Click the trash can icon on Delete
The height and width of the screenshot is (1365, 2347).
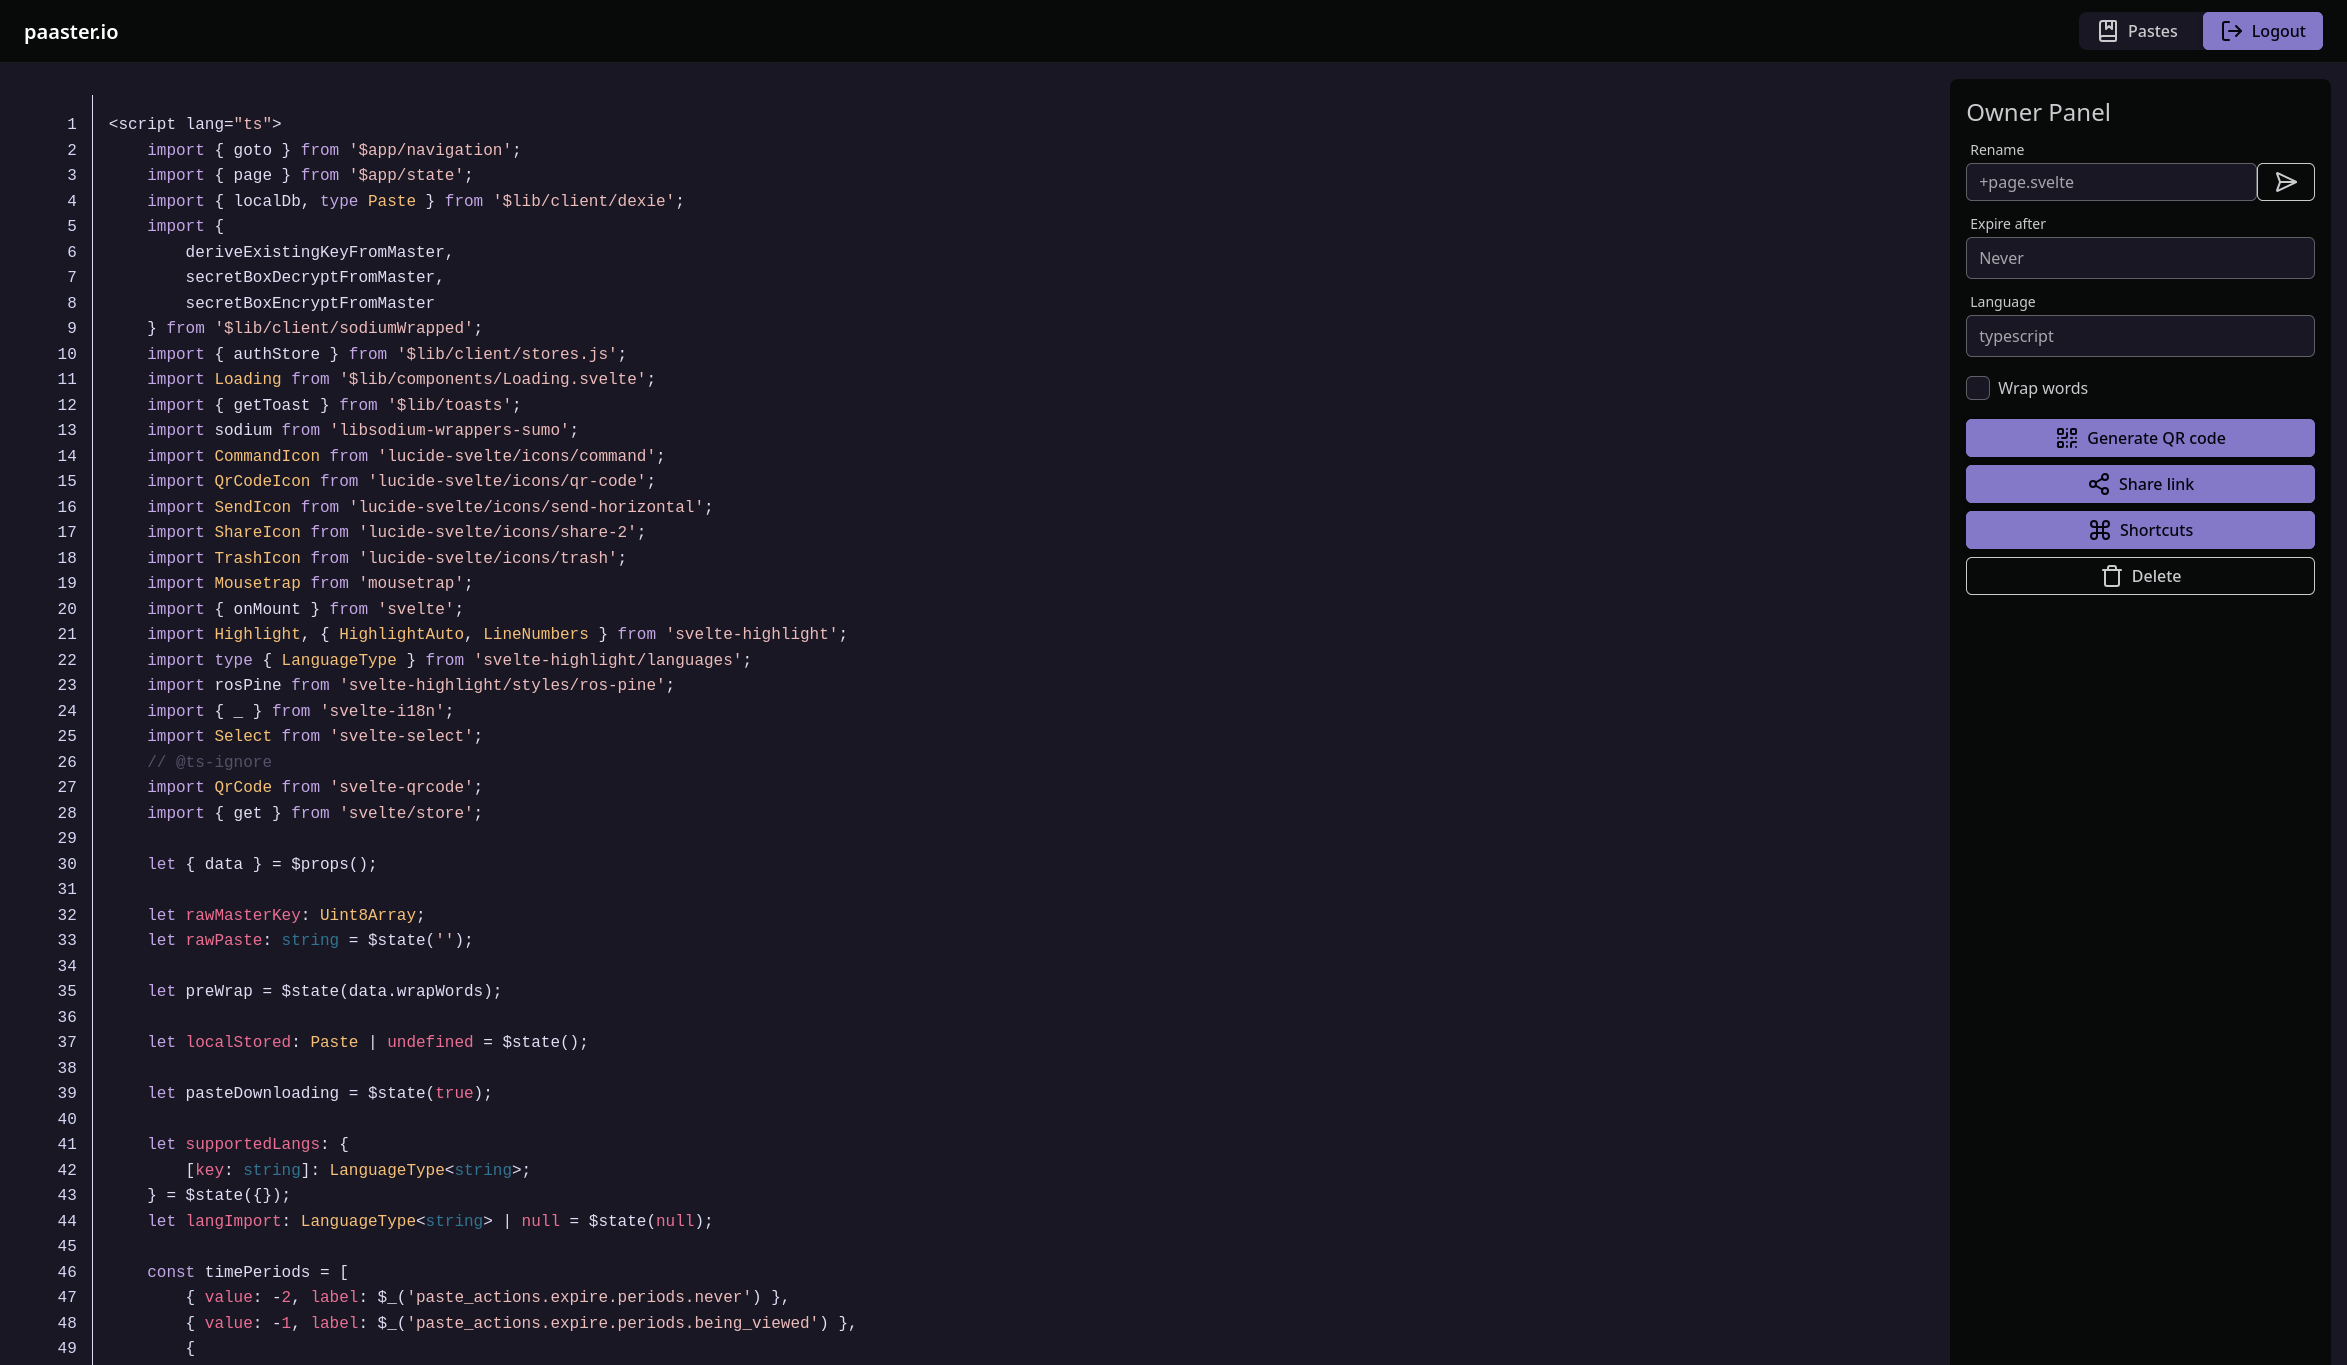click(x=2111, y=576)
